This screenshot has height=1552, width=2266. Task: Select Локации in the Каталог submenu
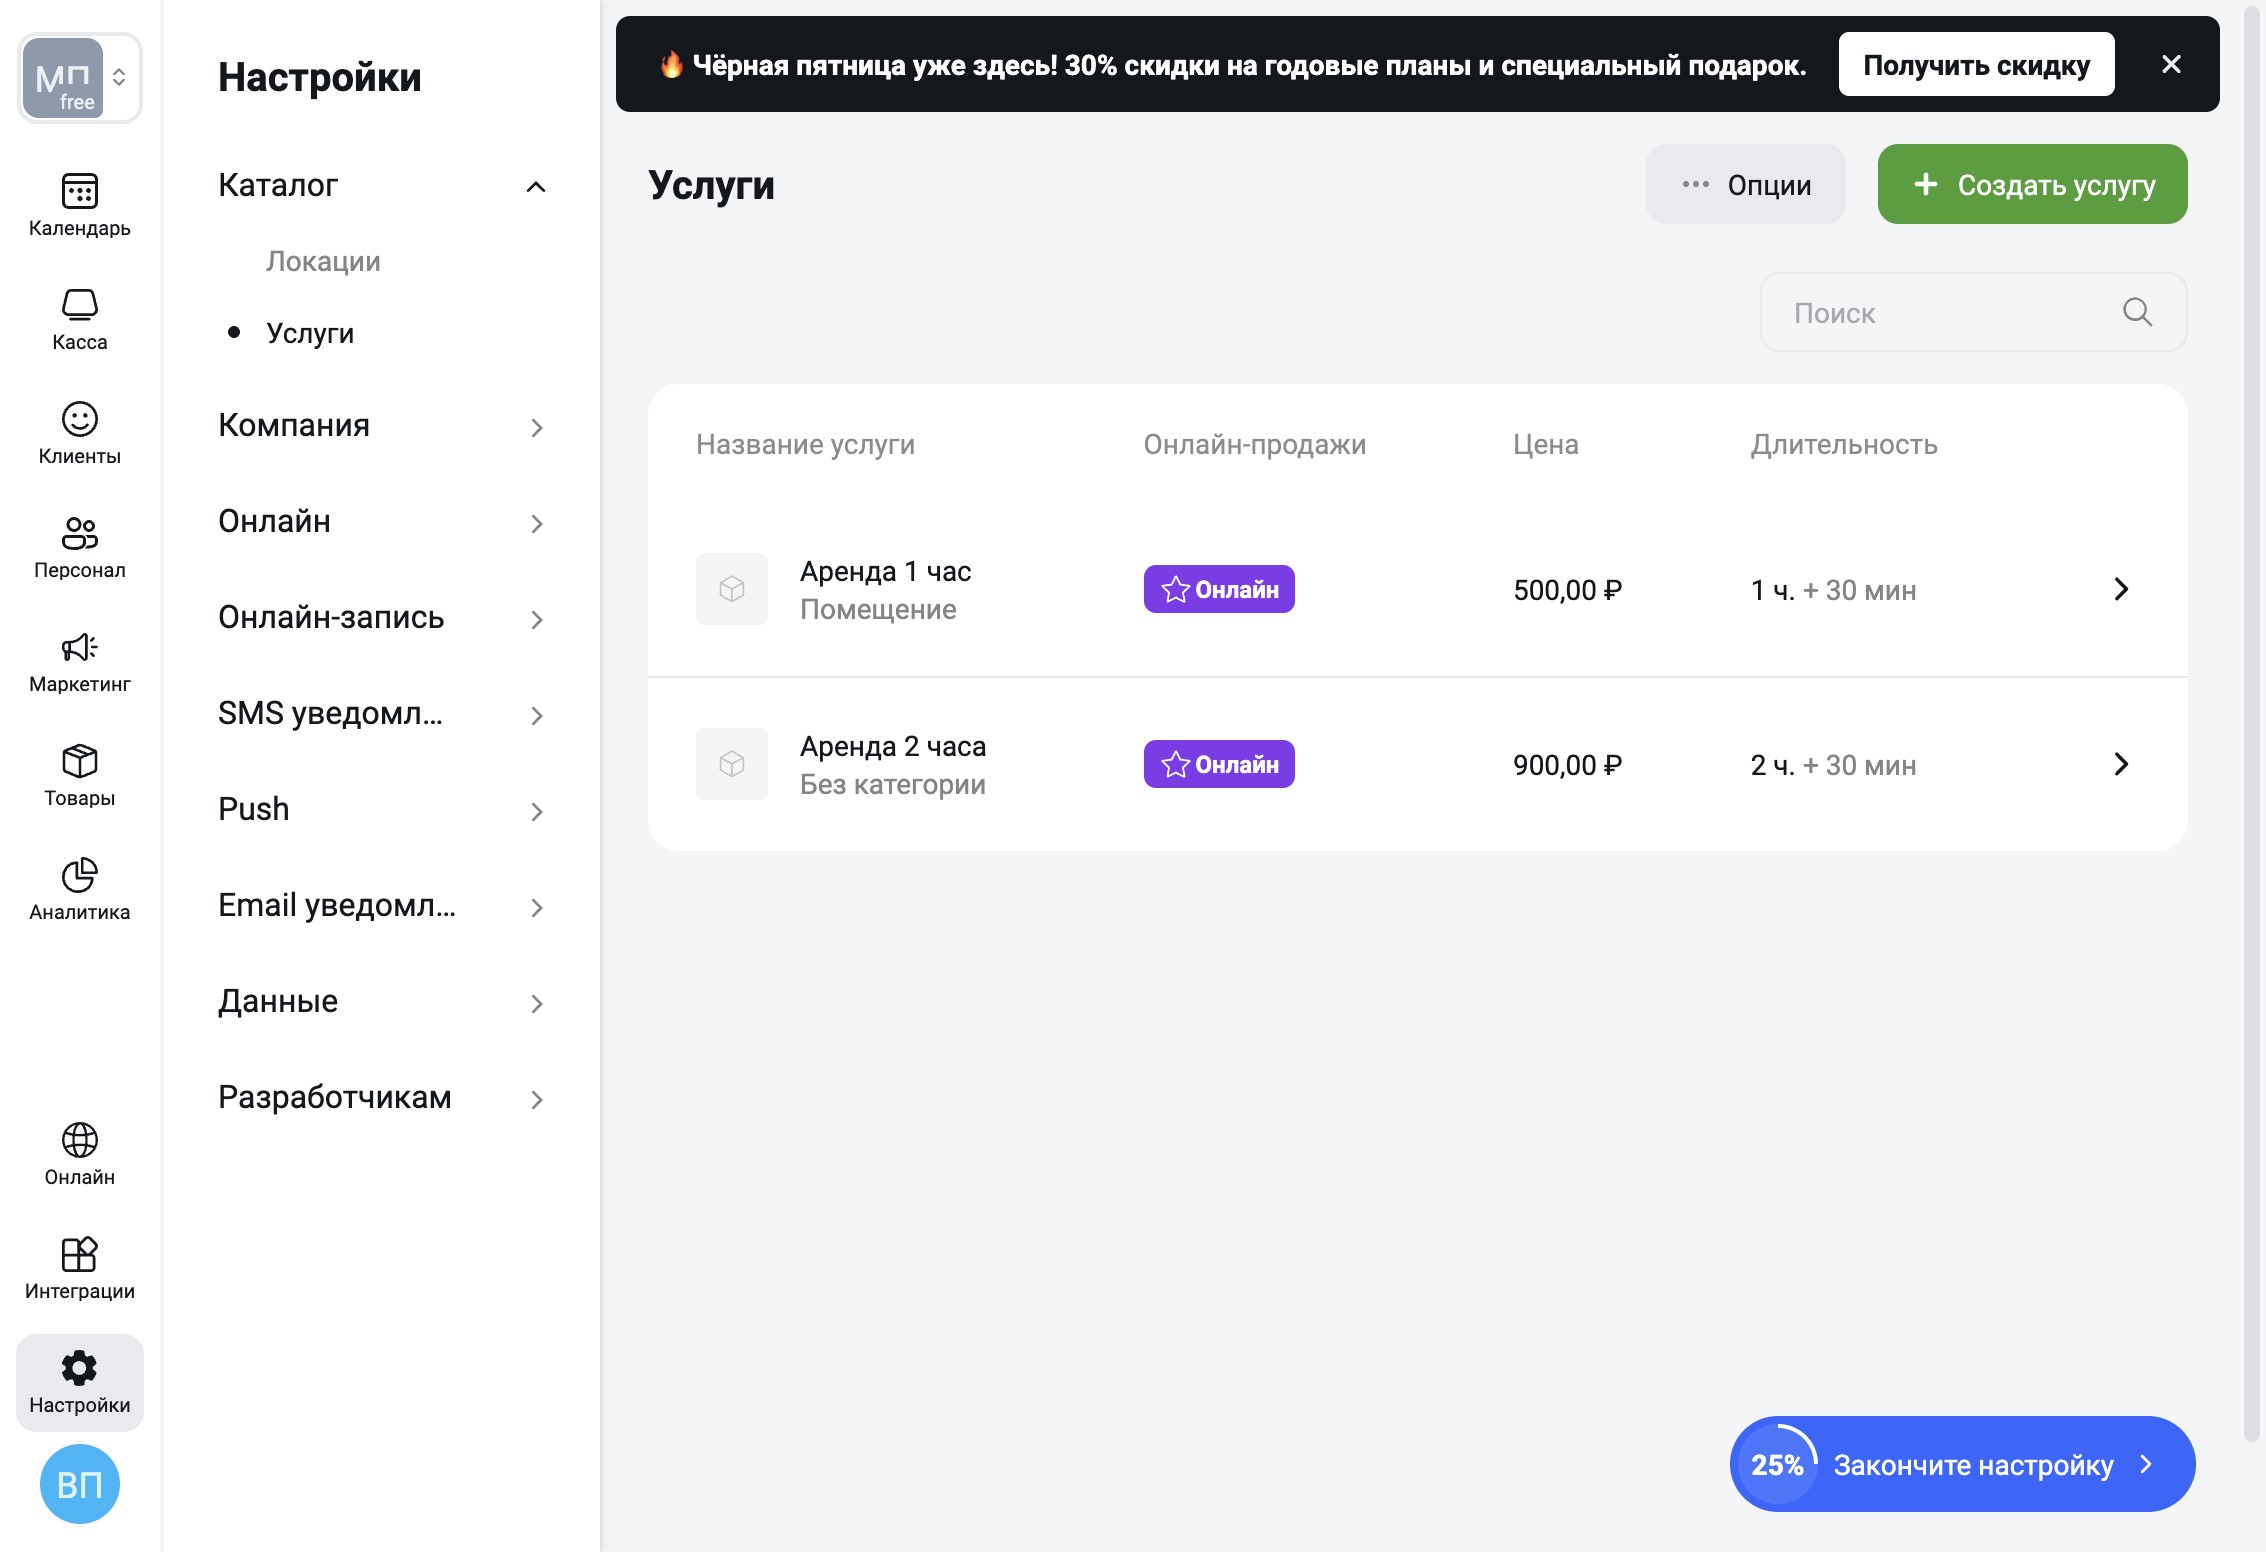pyautogui.click(x=323, y=261)
